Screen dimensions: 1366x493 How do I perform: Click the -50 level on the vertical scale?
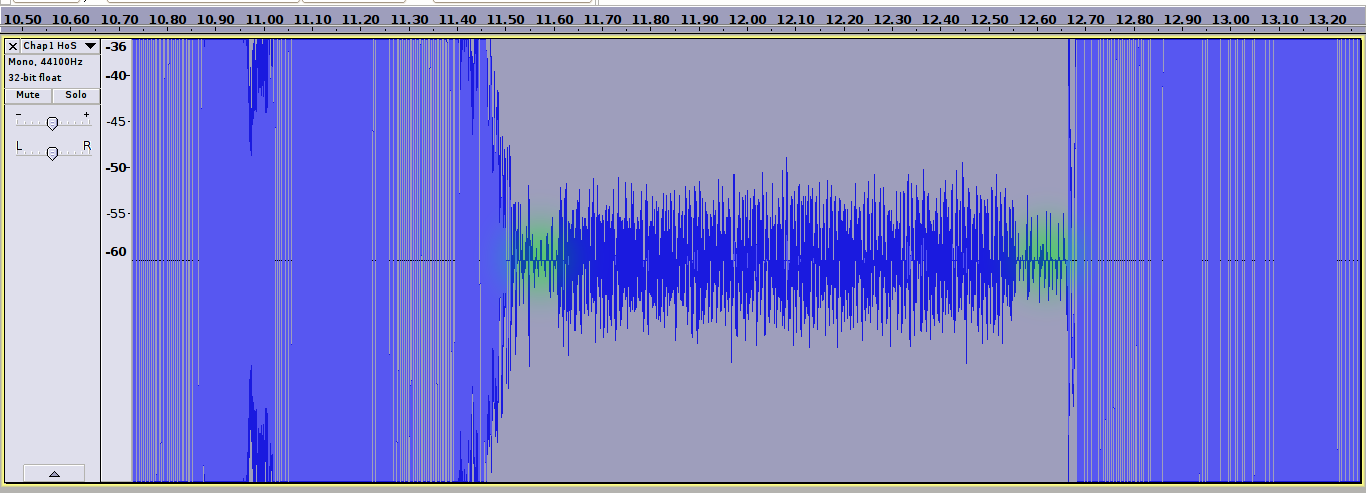117,167
